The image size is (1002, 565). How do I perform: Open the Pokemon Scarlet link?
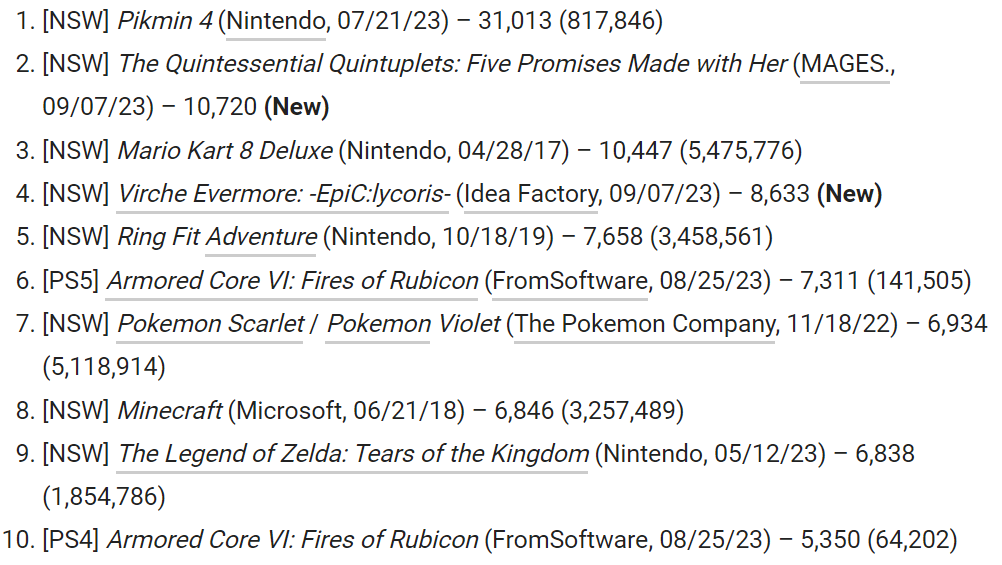[211, 324]
